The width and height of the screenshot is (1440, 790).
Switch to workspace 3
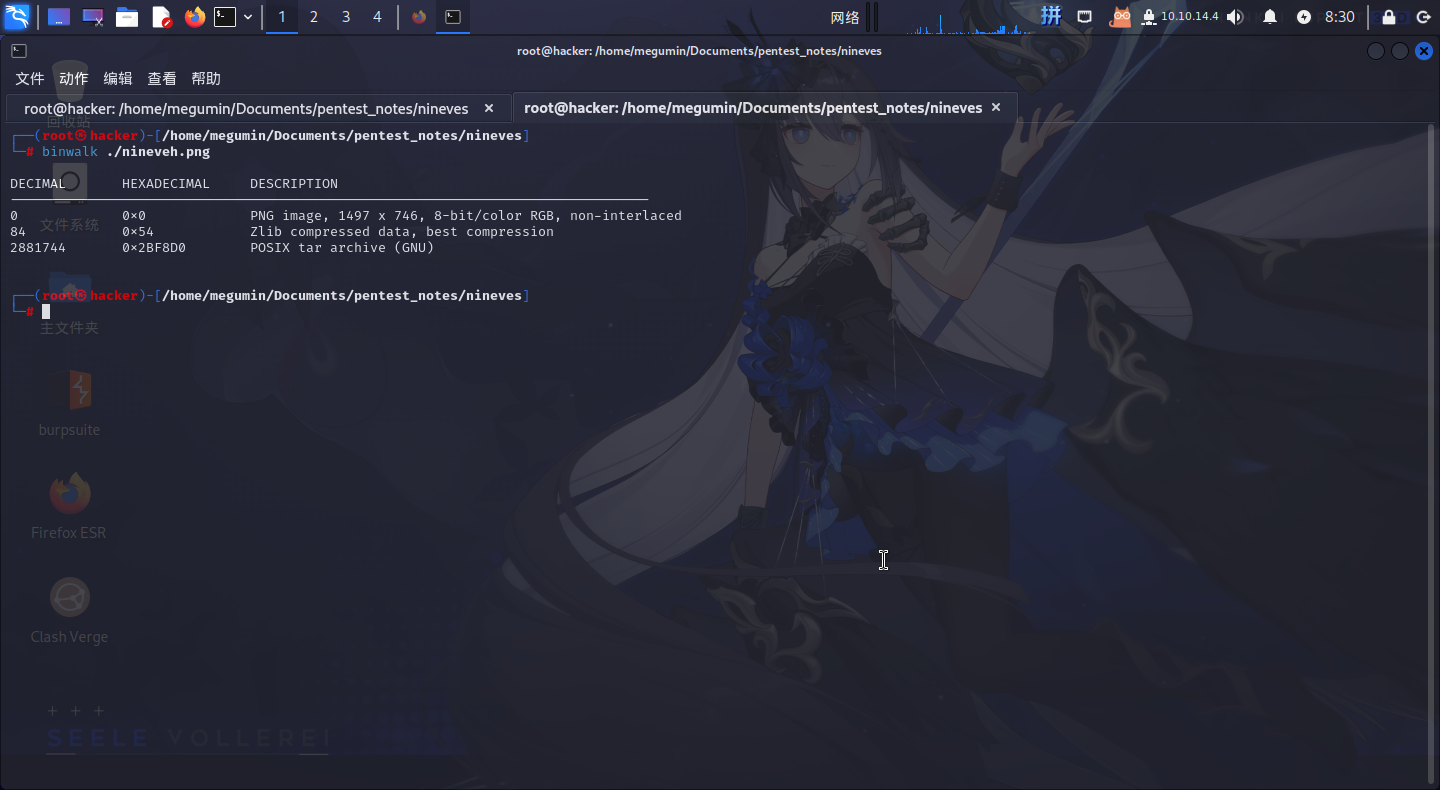click(x=346, y=17)
